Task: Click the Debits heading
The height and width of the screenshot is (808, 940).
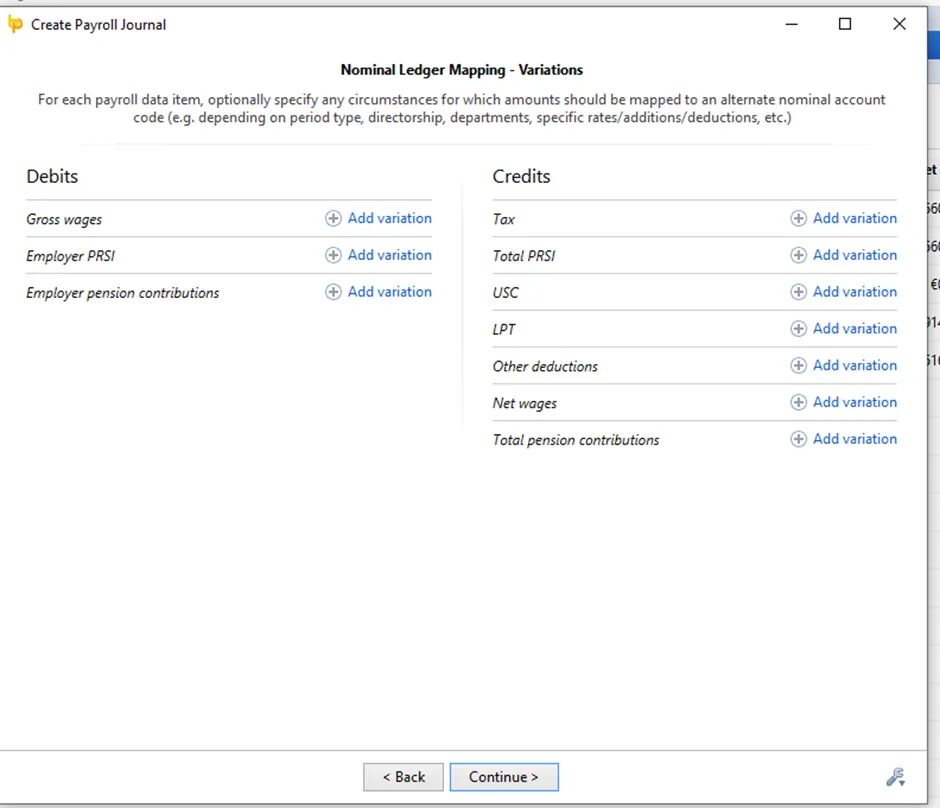Action: tap(52, 176)
